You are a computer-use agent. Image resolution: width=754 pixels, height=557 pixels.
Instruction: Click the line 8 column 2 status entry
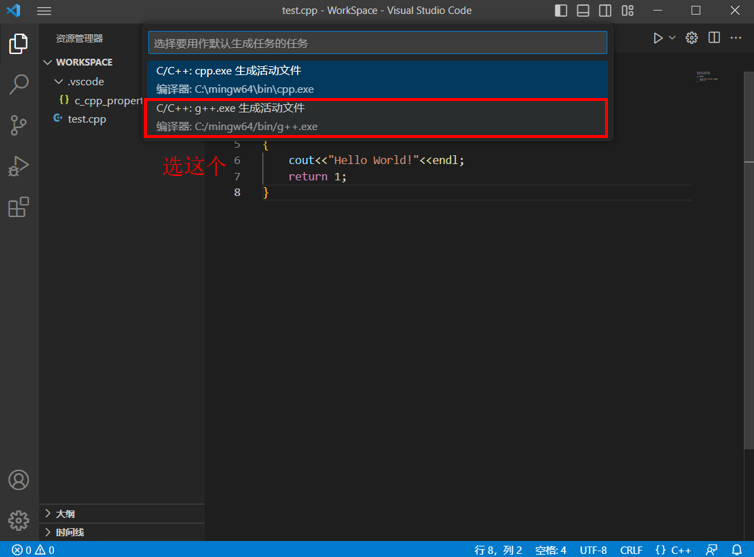(498, 550)
